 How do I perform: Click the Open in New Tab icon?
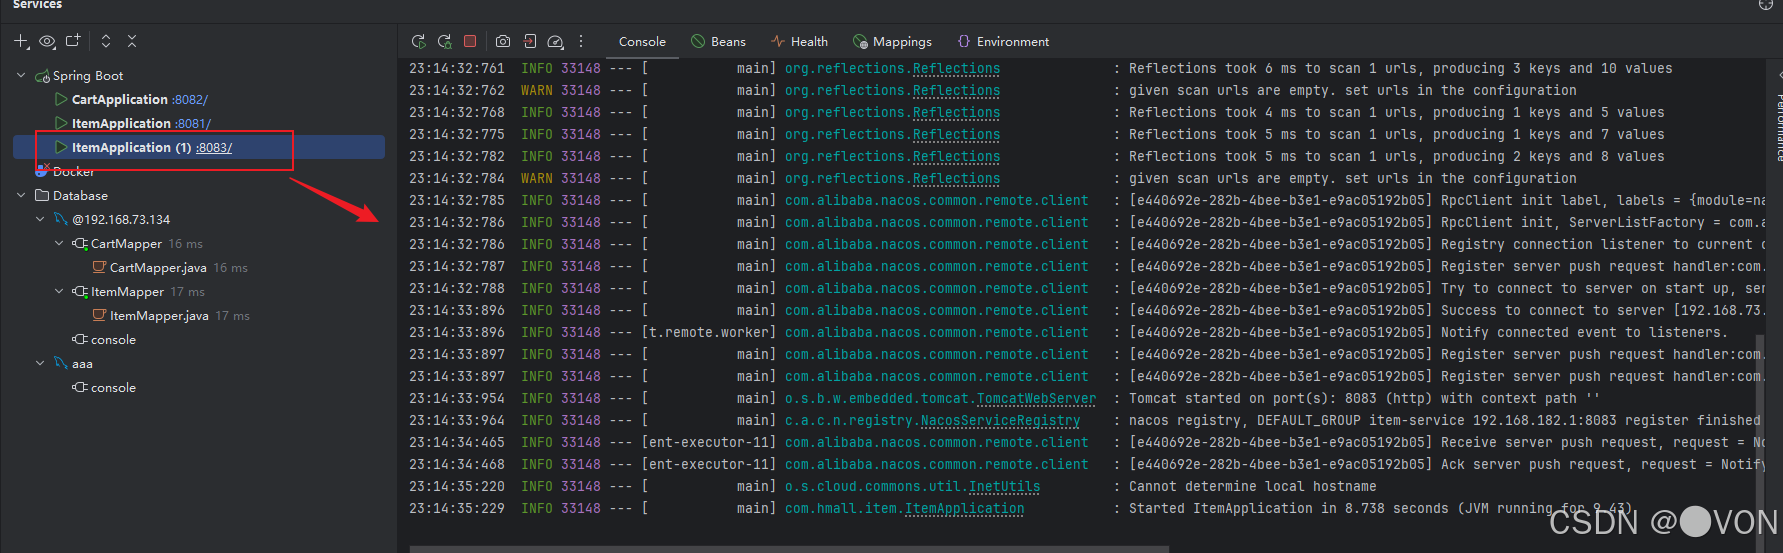[x=73, y=41]
